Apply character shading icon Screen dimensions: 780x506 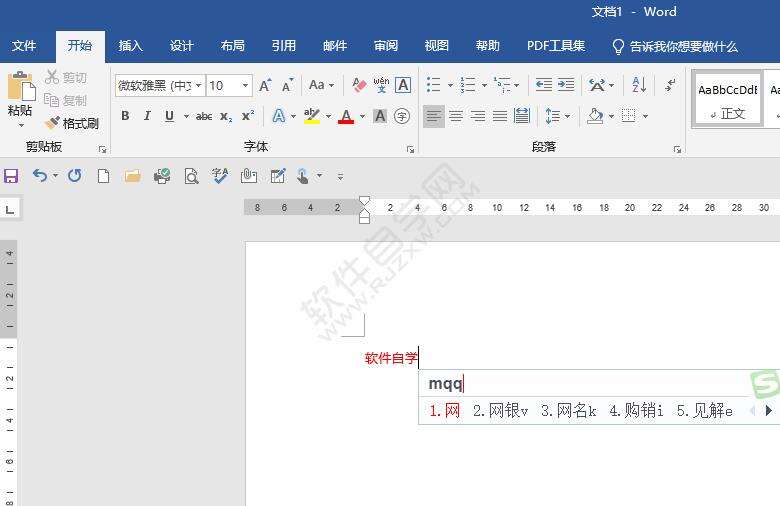pyautogui.click(x=380, y=116)
